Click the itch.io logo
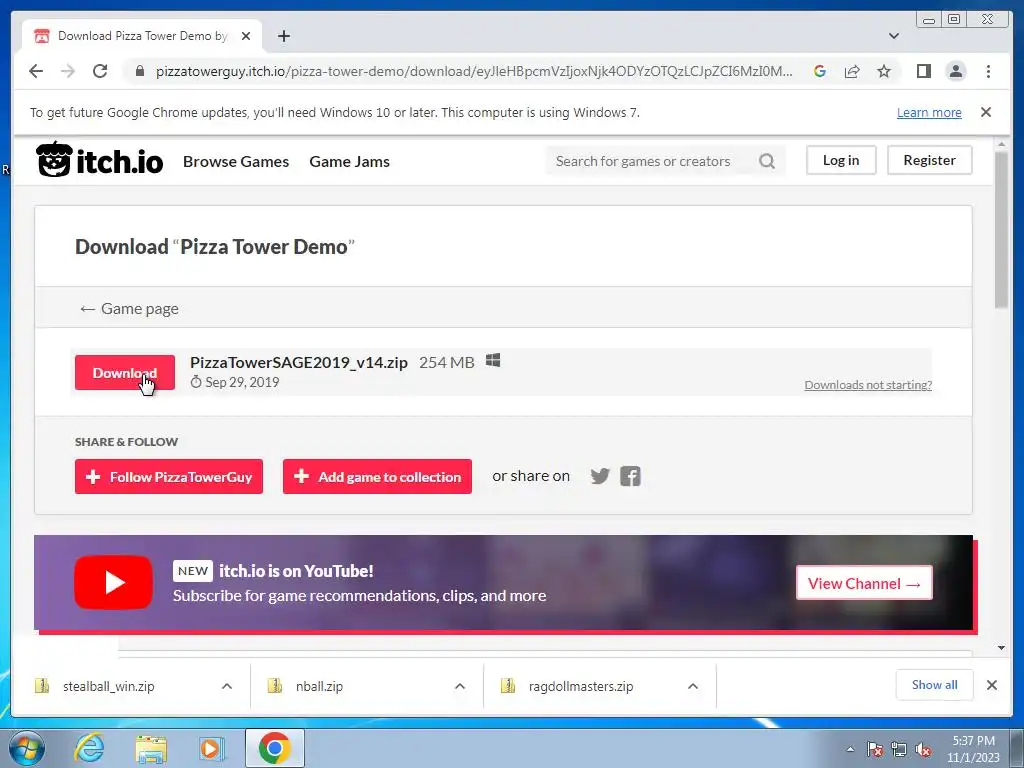Viewport: 1024px width, 768px height. [x=99, y=160]
